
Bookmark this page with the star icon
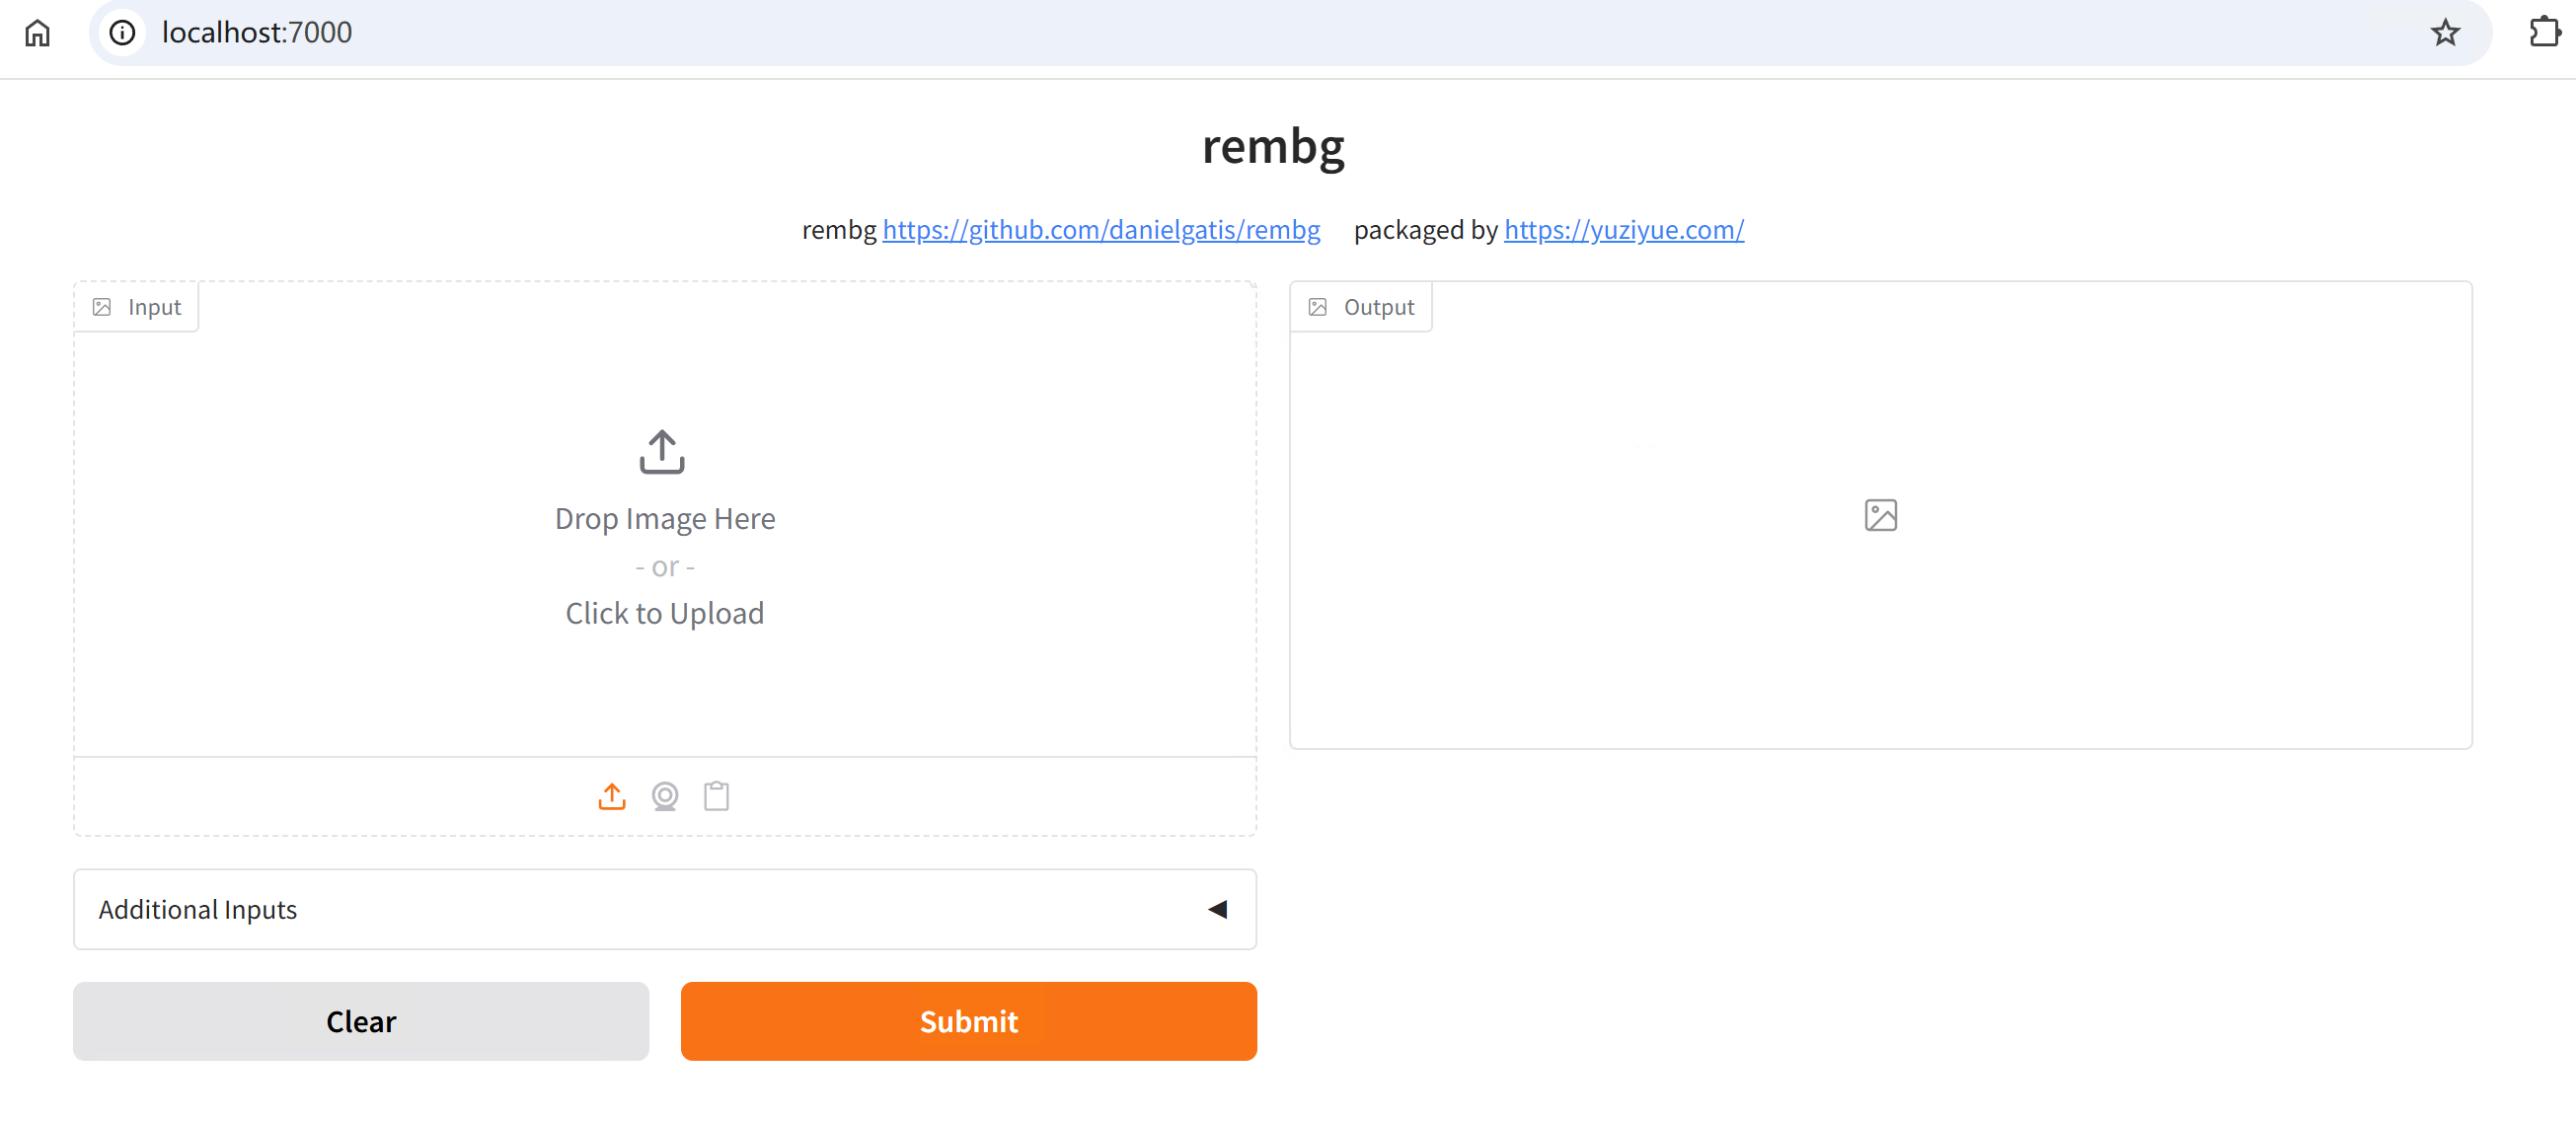tap(2444, 33)
